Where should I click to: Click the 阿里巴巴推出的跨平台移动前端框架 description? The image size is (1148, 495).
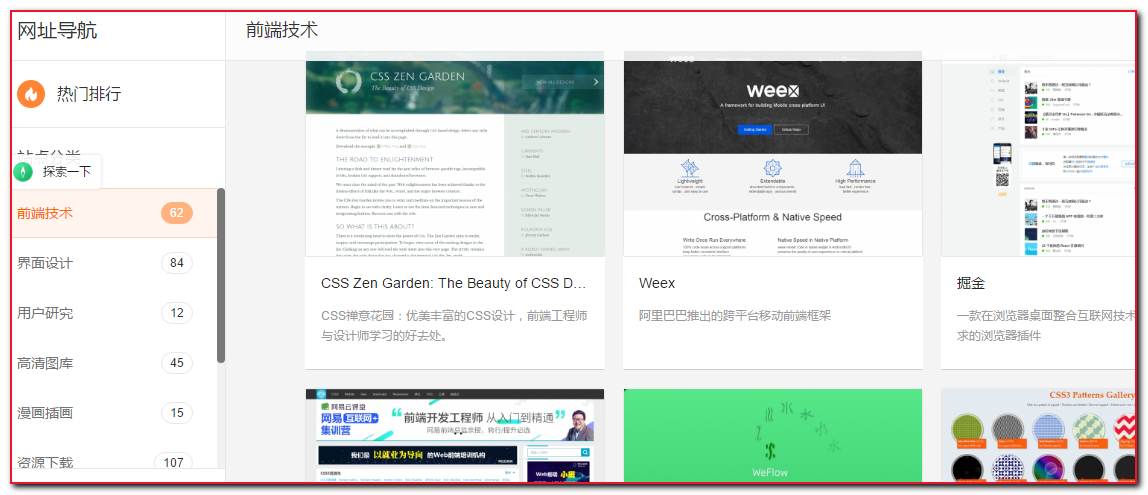pos(734,316)
